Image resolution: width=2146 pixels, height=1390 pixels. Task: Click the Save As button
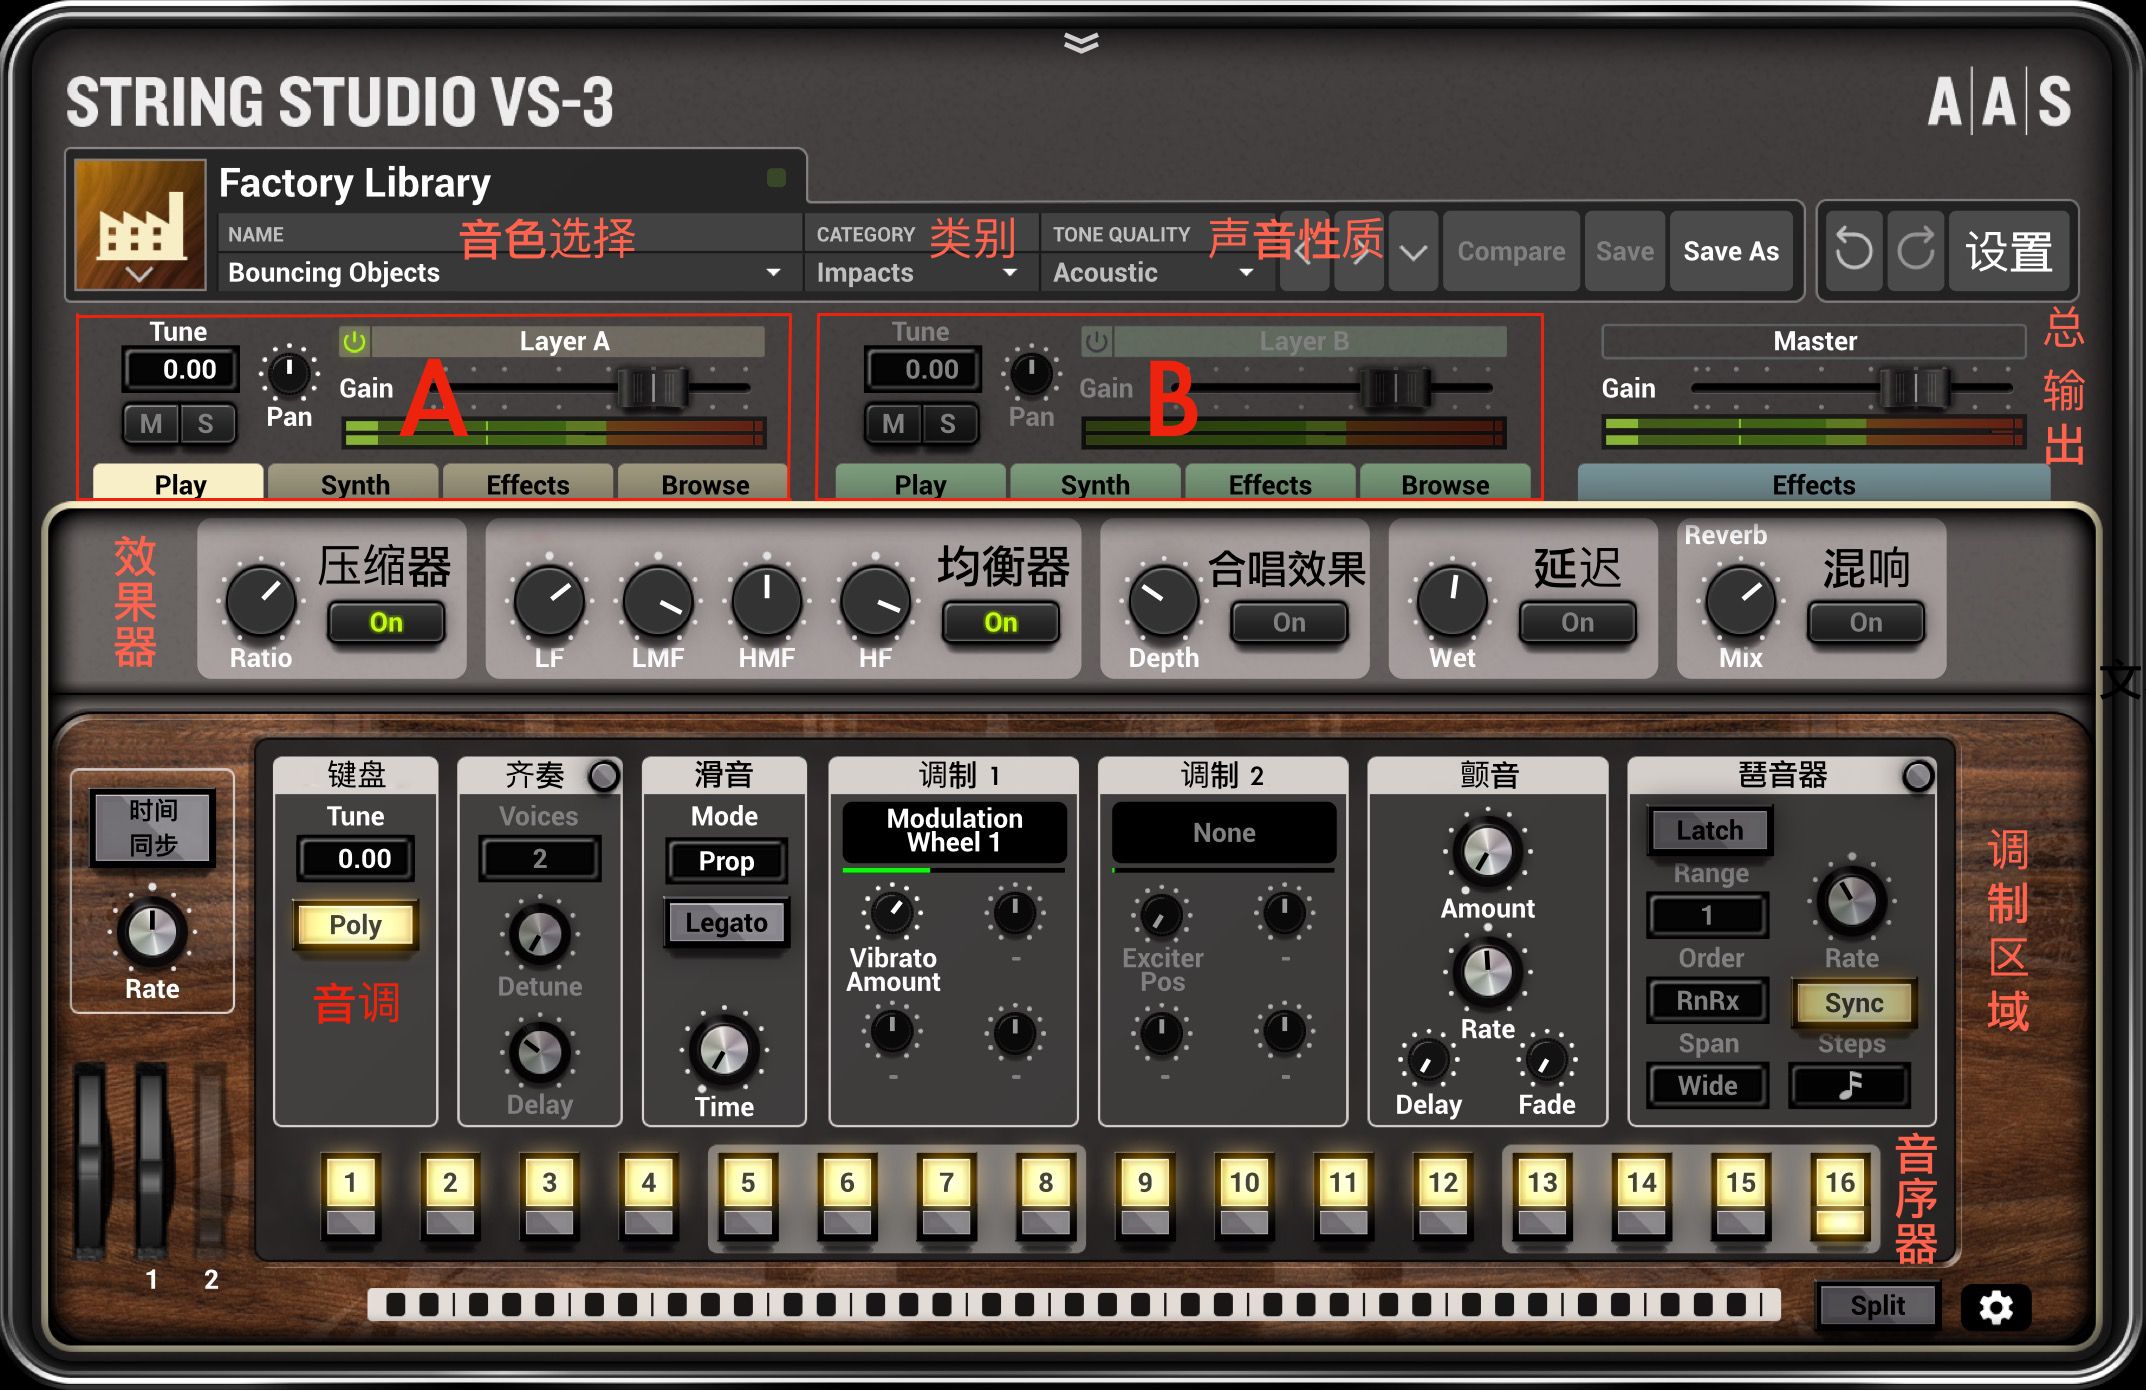[x=1731, y=251]
